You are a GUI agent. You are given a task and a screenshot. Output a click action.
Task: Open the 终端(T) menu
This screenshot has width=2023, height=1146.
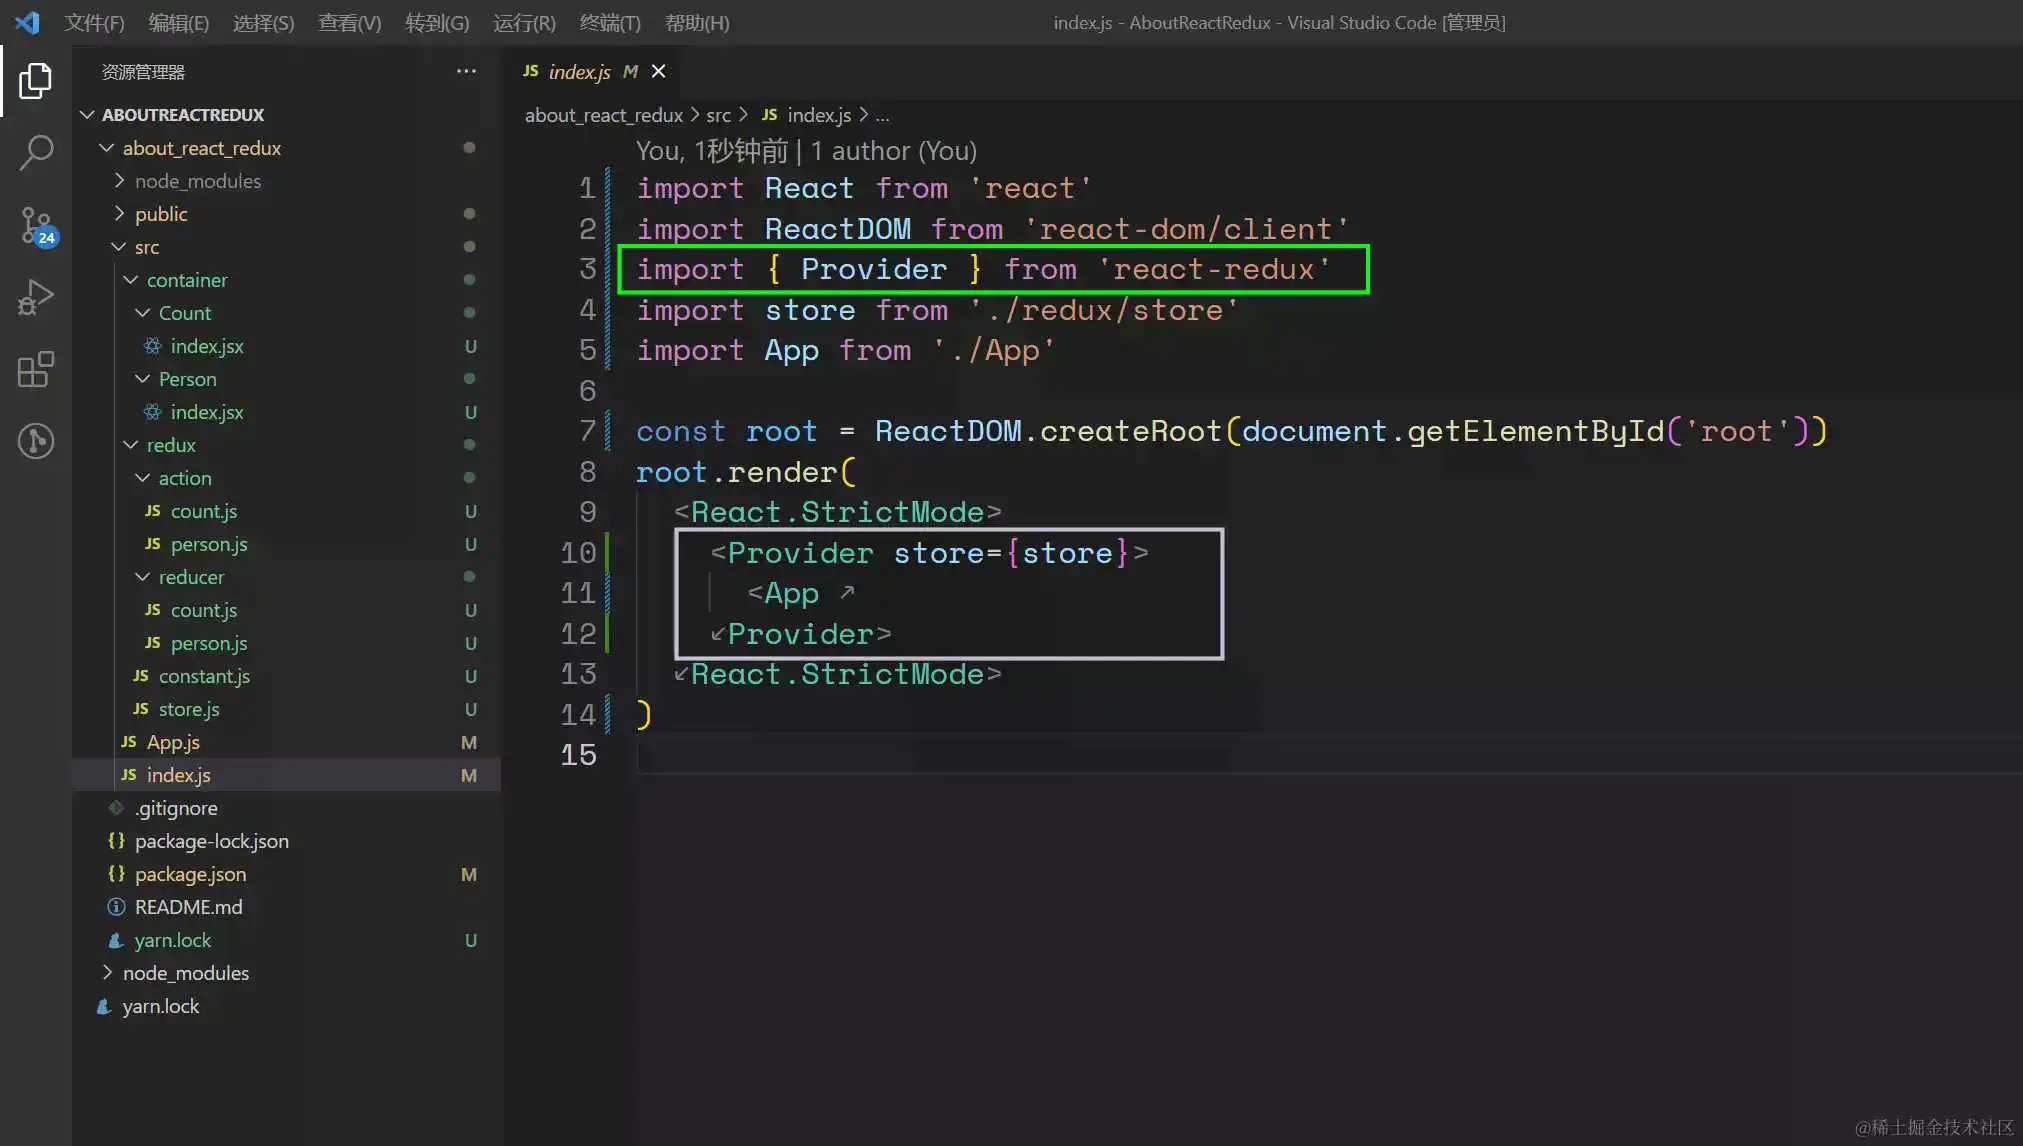tap(610, 22)
